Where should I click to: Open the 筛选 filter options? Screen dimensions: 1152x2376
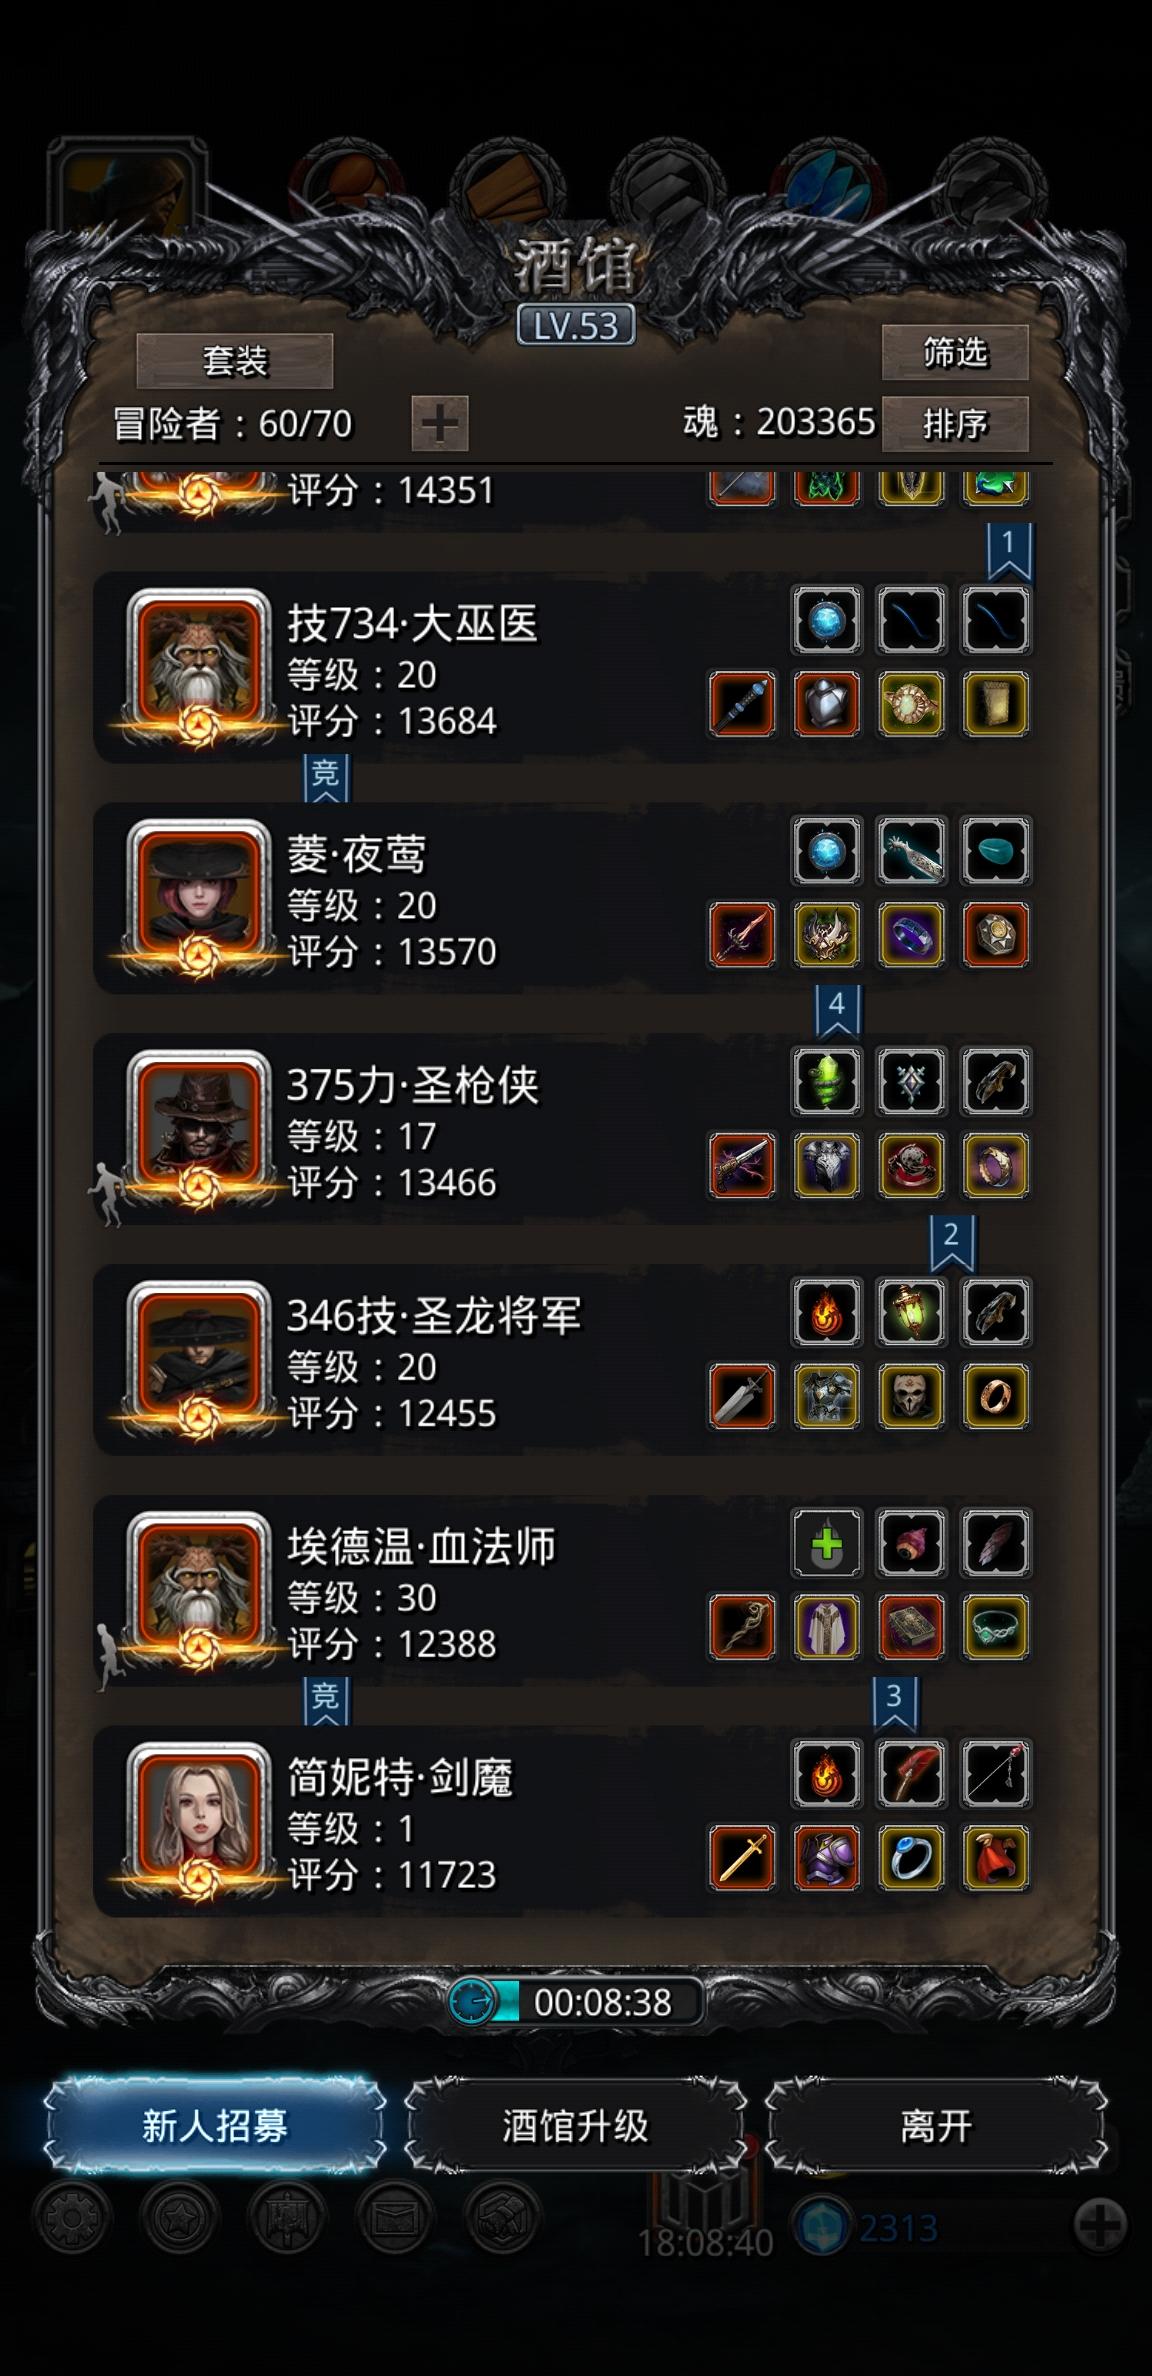coord(955,352)
